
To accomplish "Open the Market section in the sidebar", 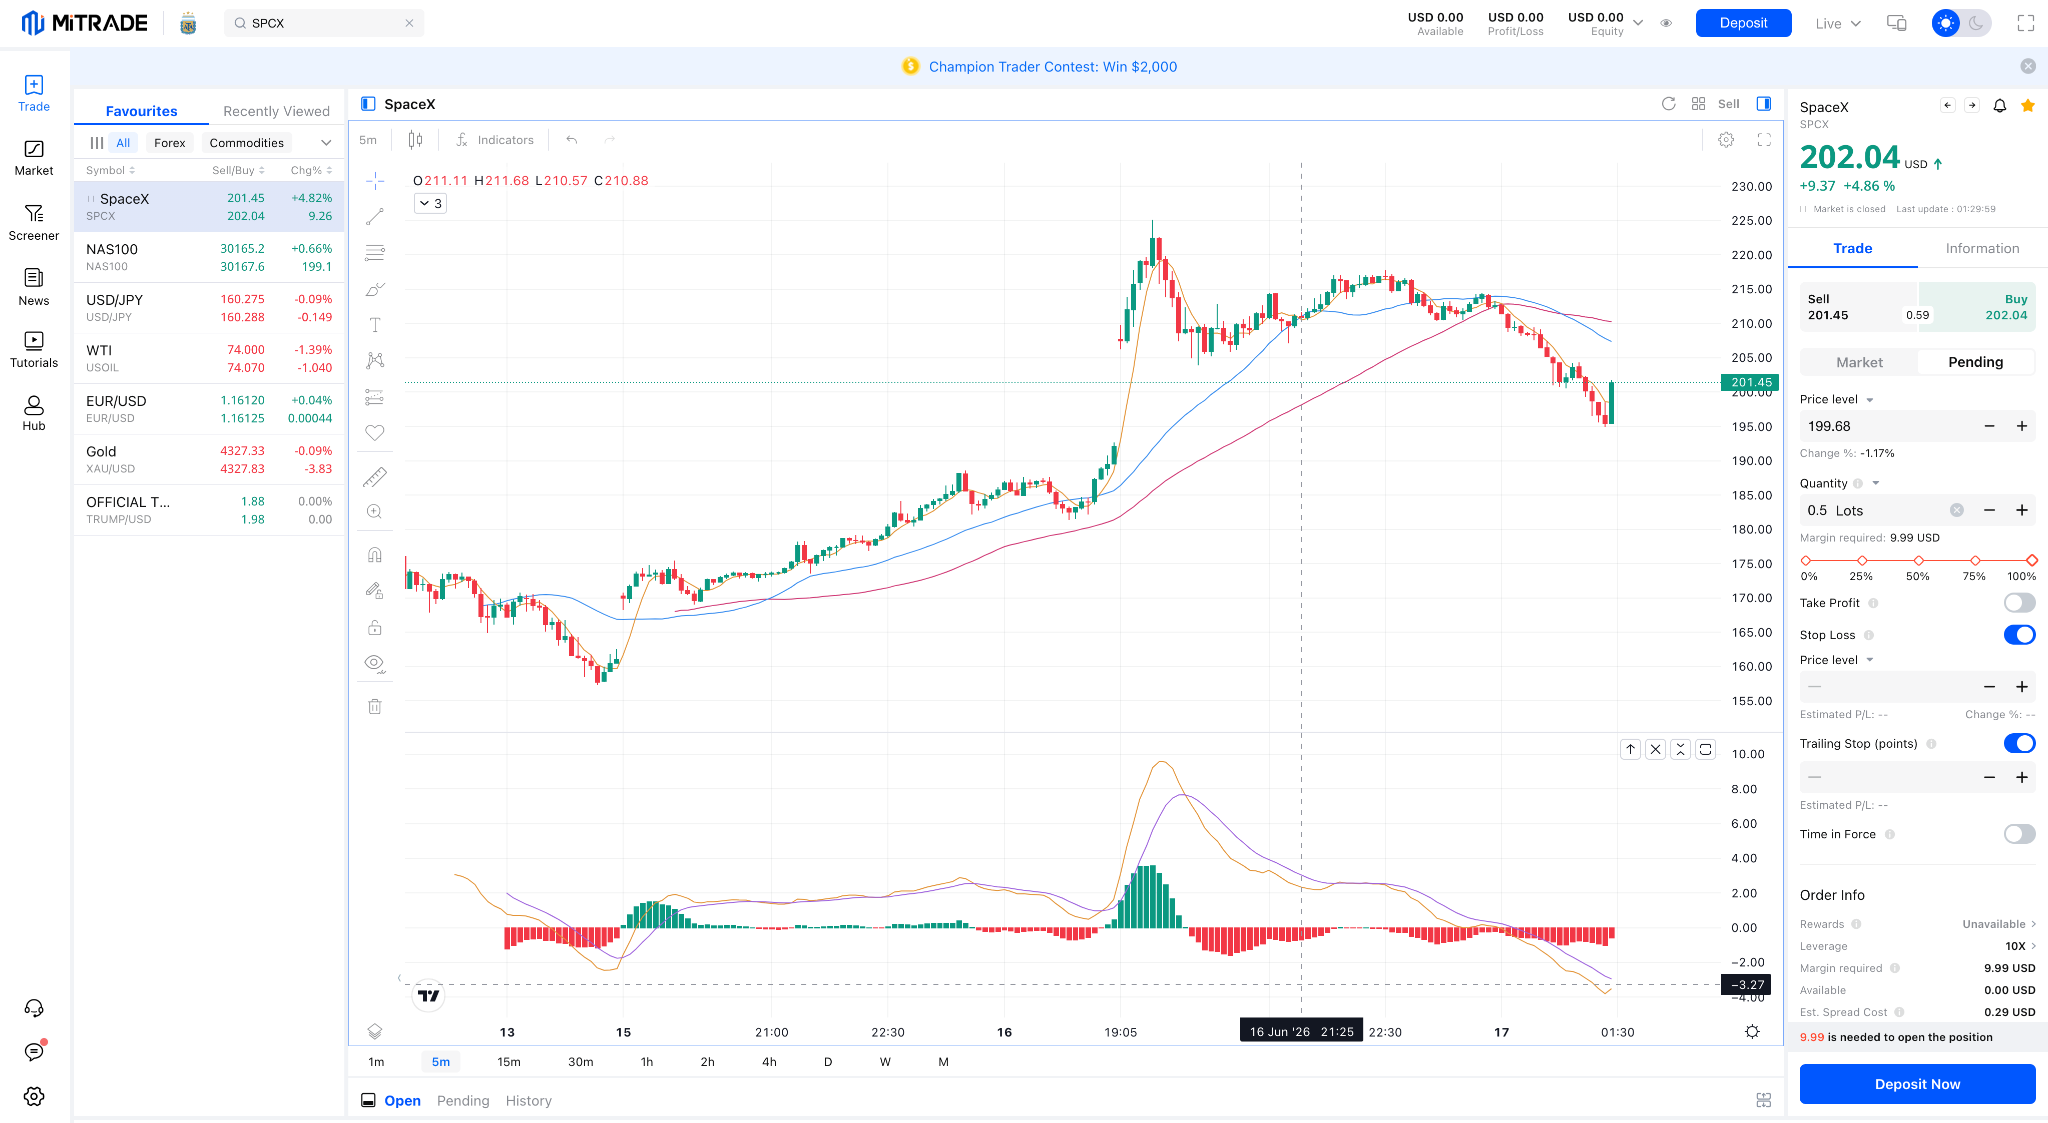I will [34, 158].
